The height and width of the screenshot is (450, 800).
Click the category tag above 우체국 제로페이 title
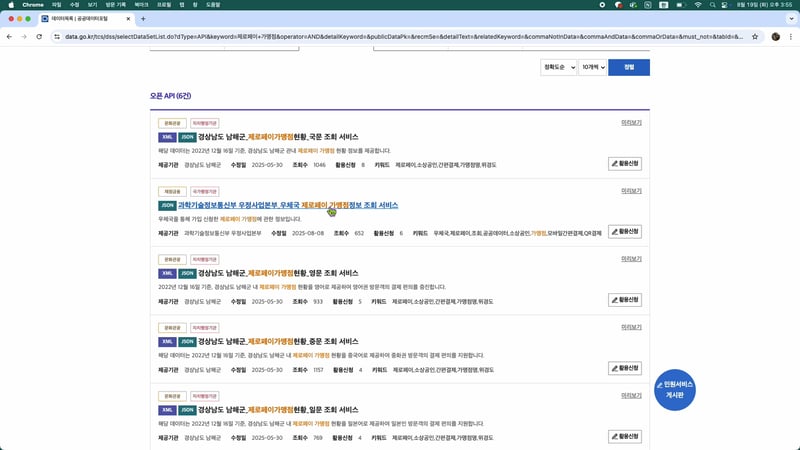[x=172, y=191]
